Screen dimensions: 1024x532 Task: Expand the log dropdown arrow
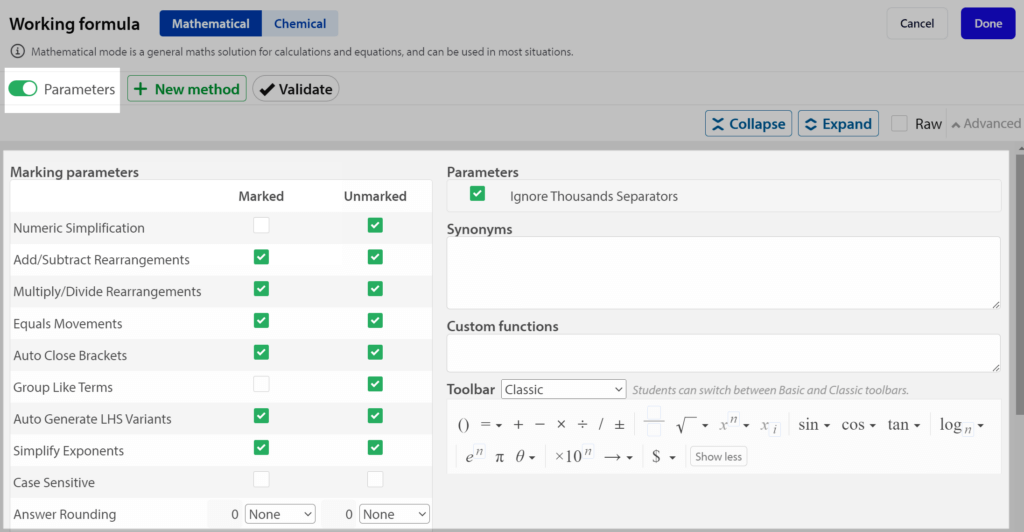click(x=981, y=426)
